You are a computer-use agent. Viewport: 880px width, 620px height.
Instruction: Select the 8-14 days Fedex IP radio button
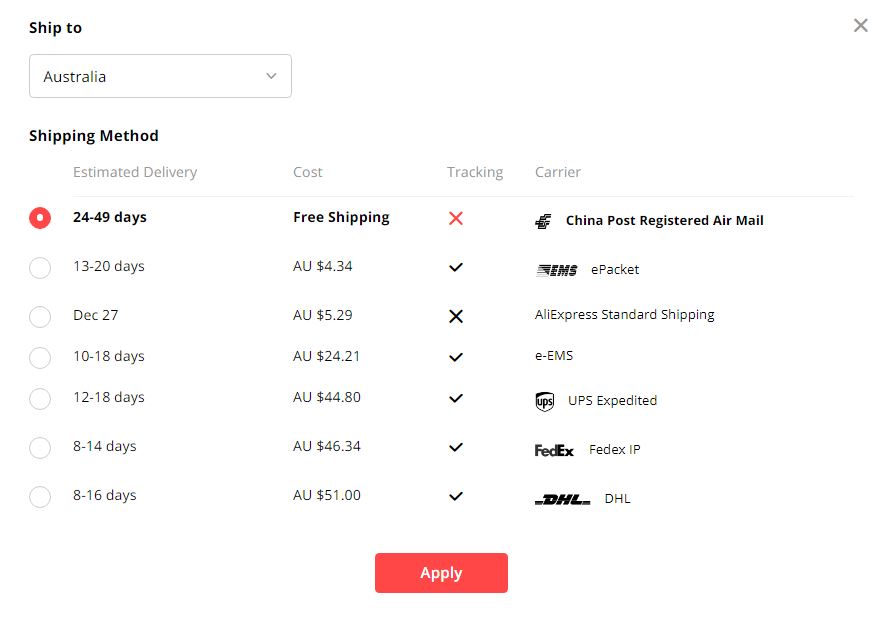pos(40,448)
